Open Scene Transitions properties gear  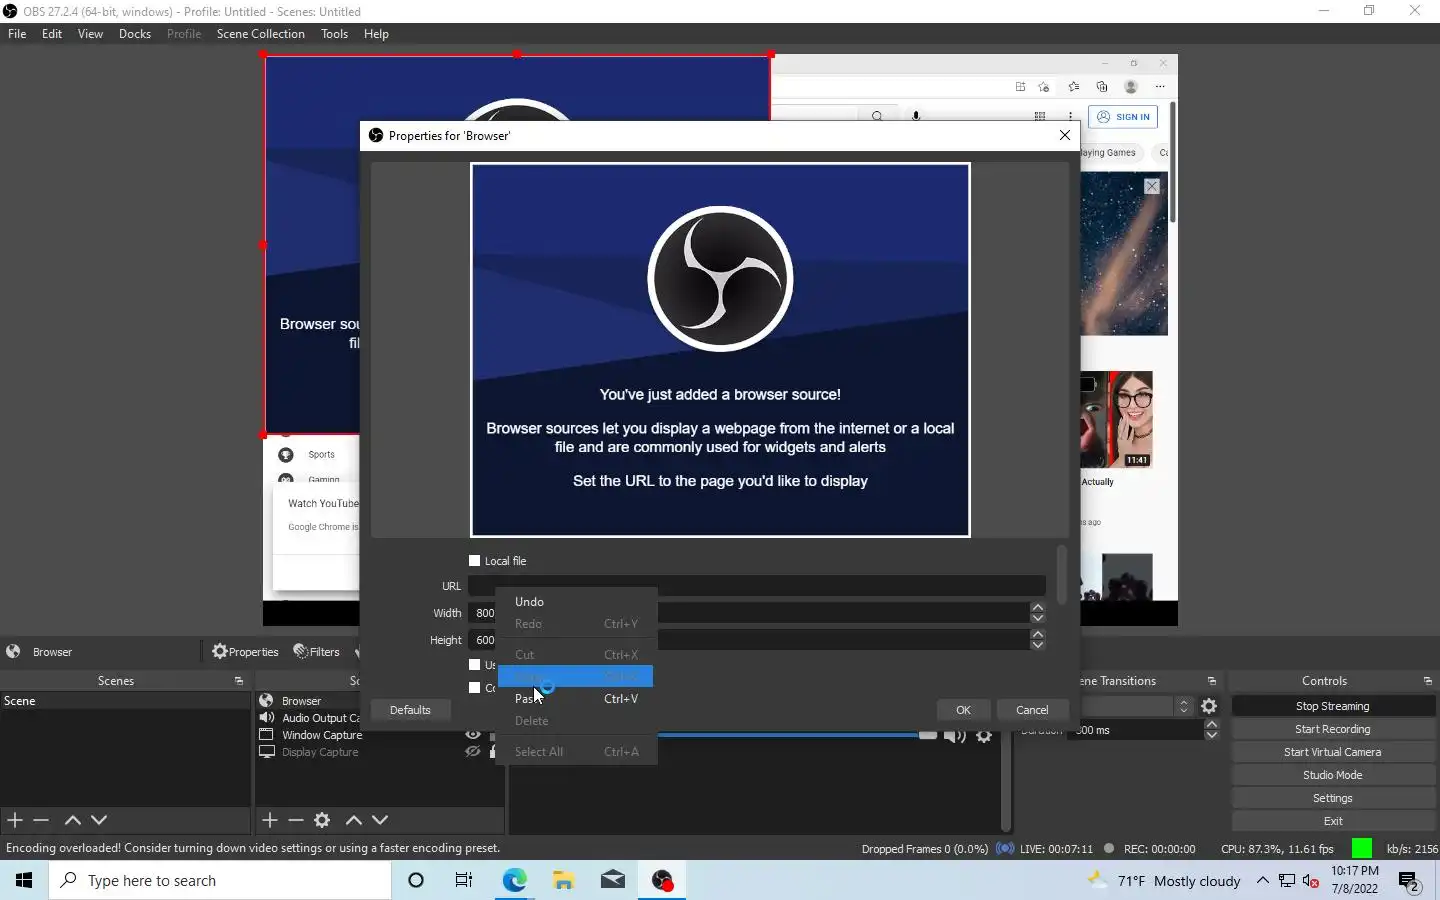tap(1209, 706)
